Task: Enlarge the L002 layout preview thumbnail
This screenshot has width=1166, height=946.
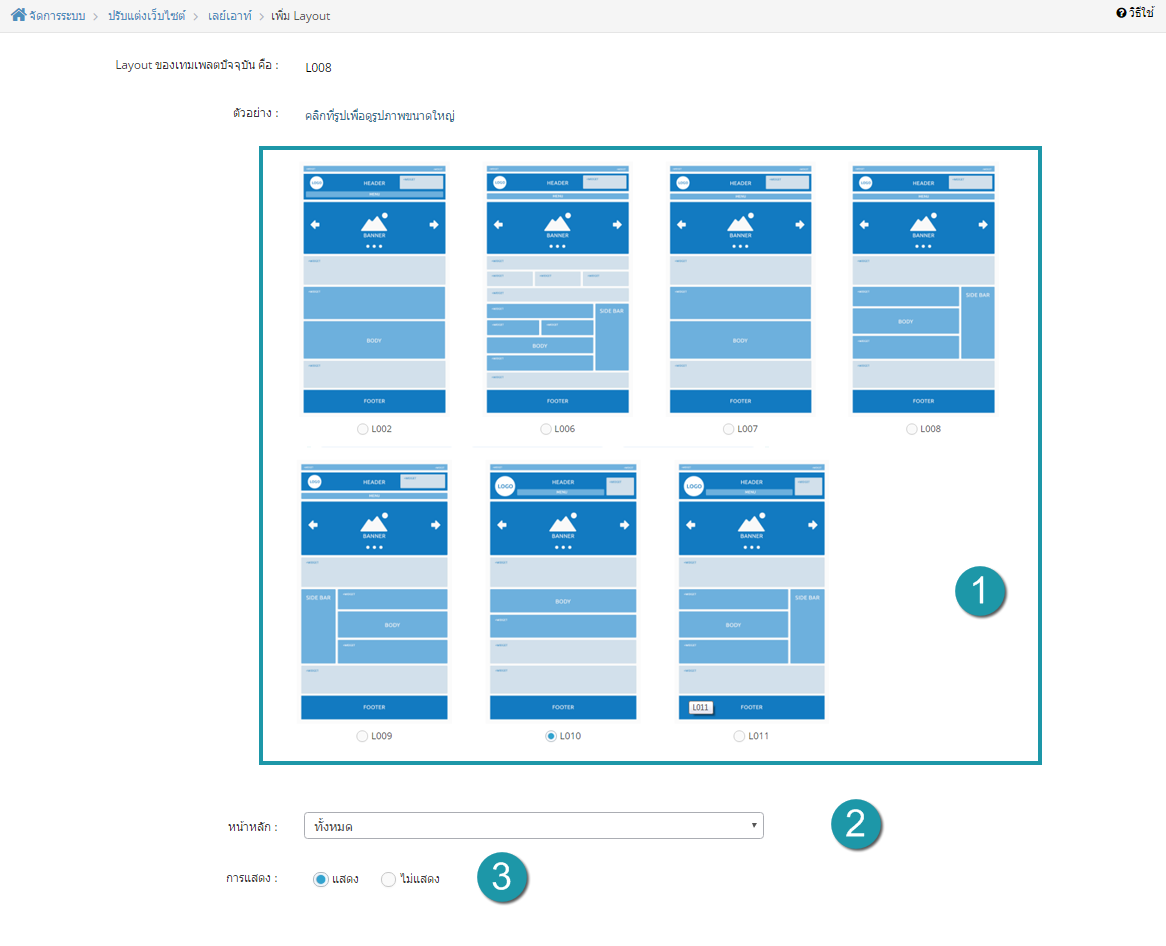Action: (x=374, y=289)
